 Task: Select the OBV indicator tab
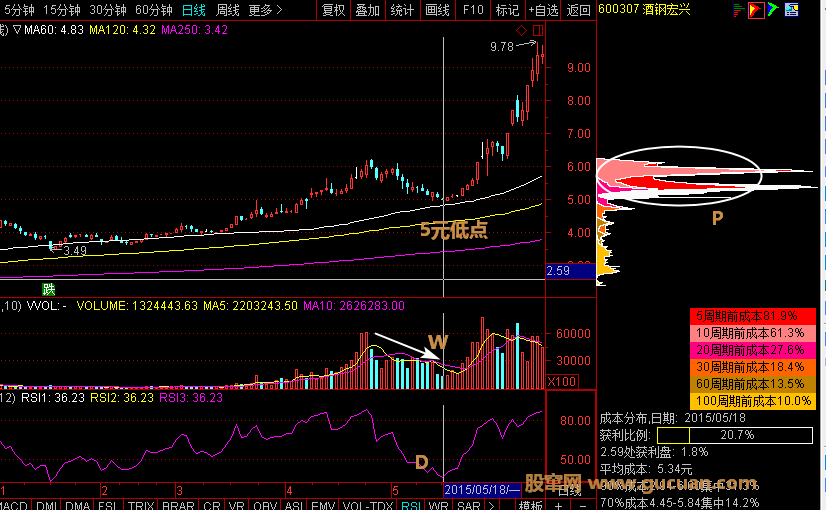point(266,505)
